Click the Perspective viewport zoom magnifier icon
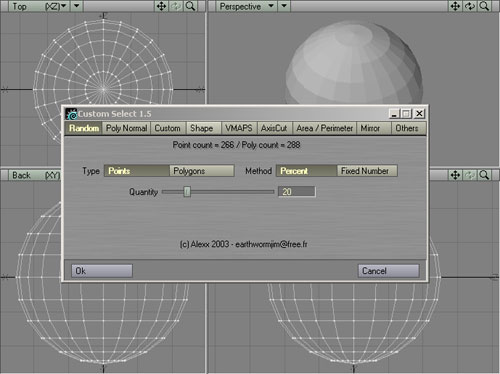Viewport: 500px width, 374px height. pyautogui.click(x=484, y=6)
